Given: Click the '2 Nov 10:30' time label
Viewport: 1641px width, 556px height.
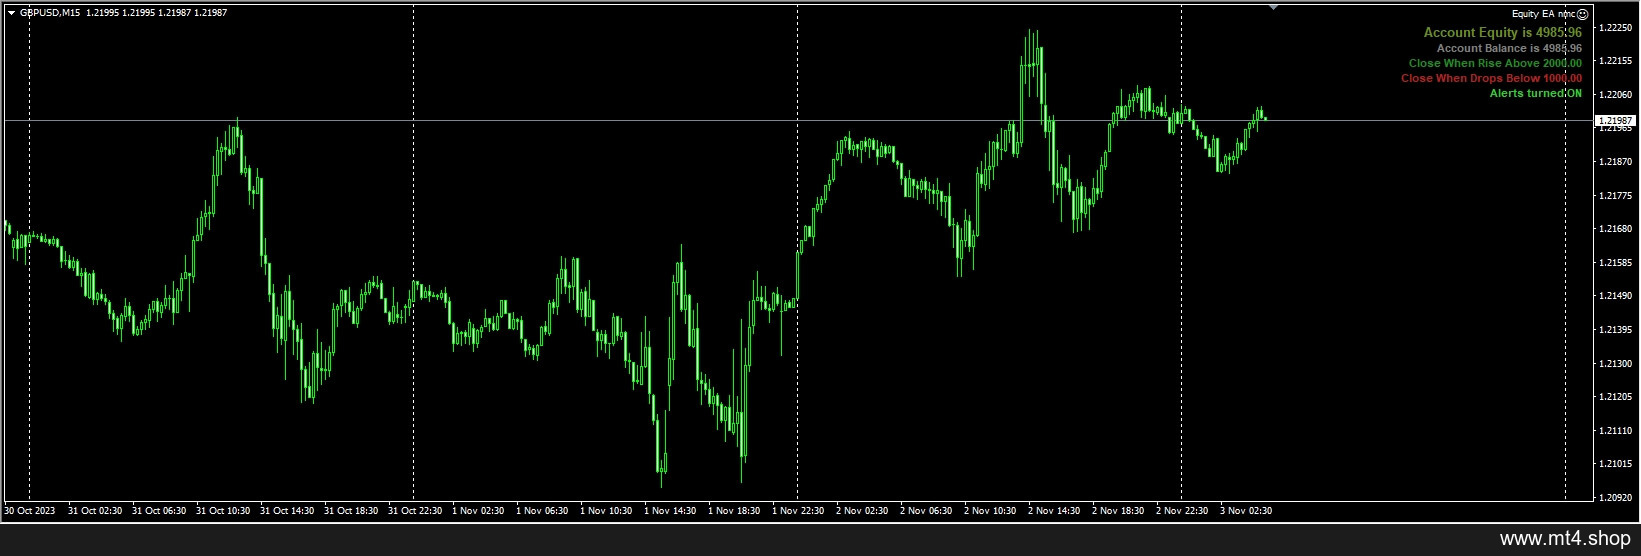Looking at the screenshot, I should pos(990,511).
